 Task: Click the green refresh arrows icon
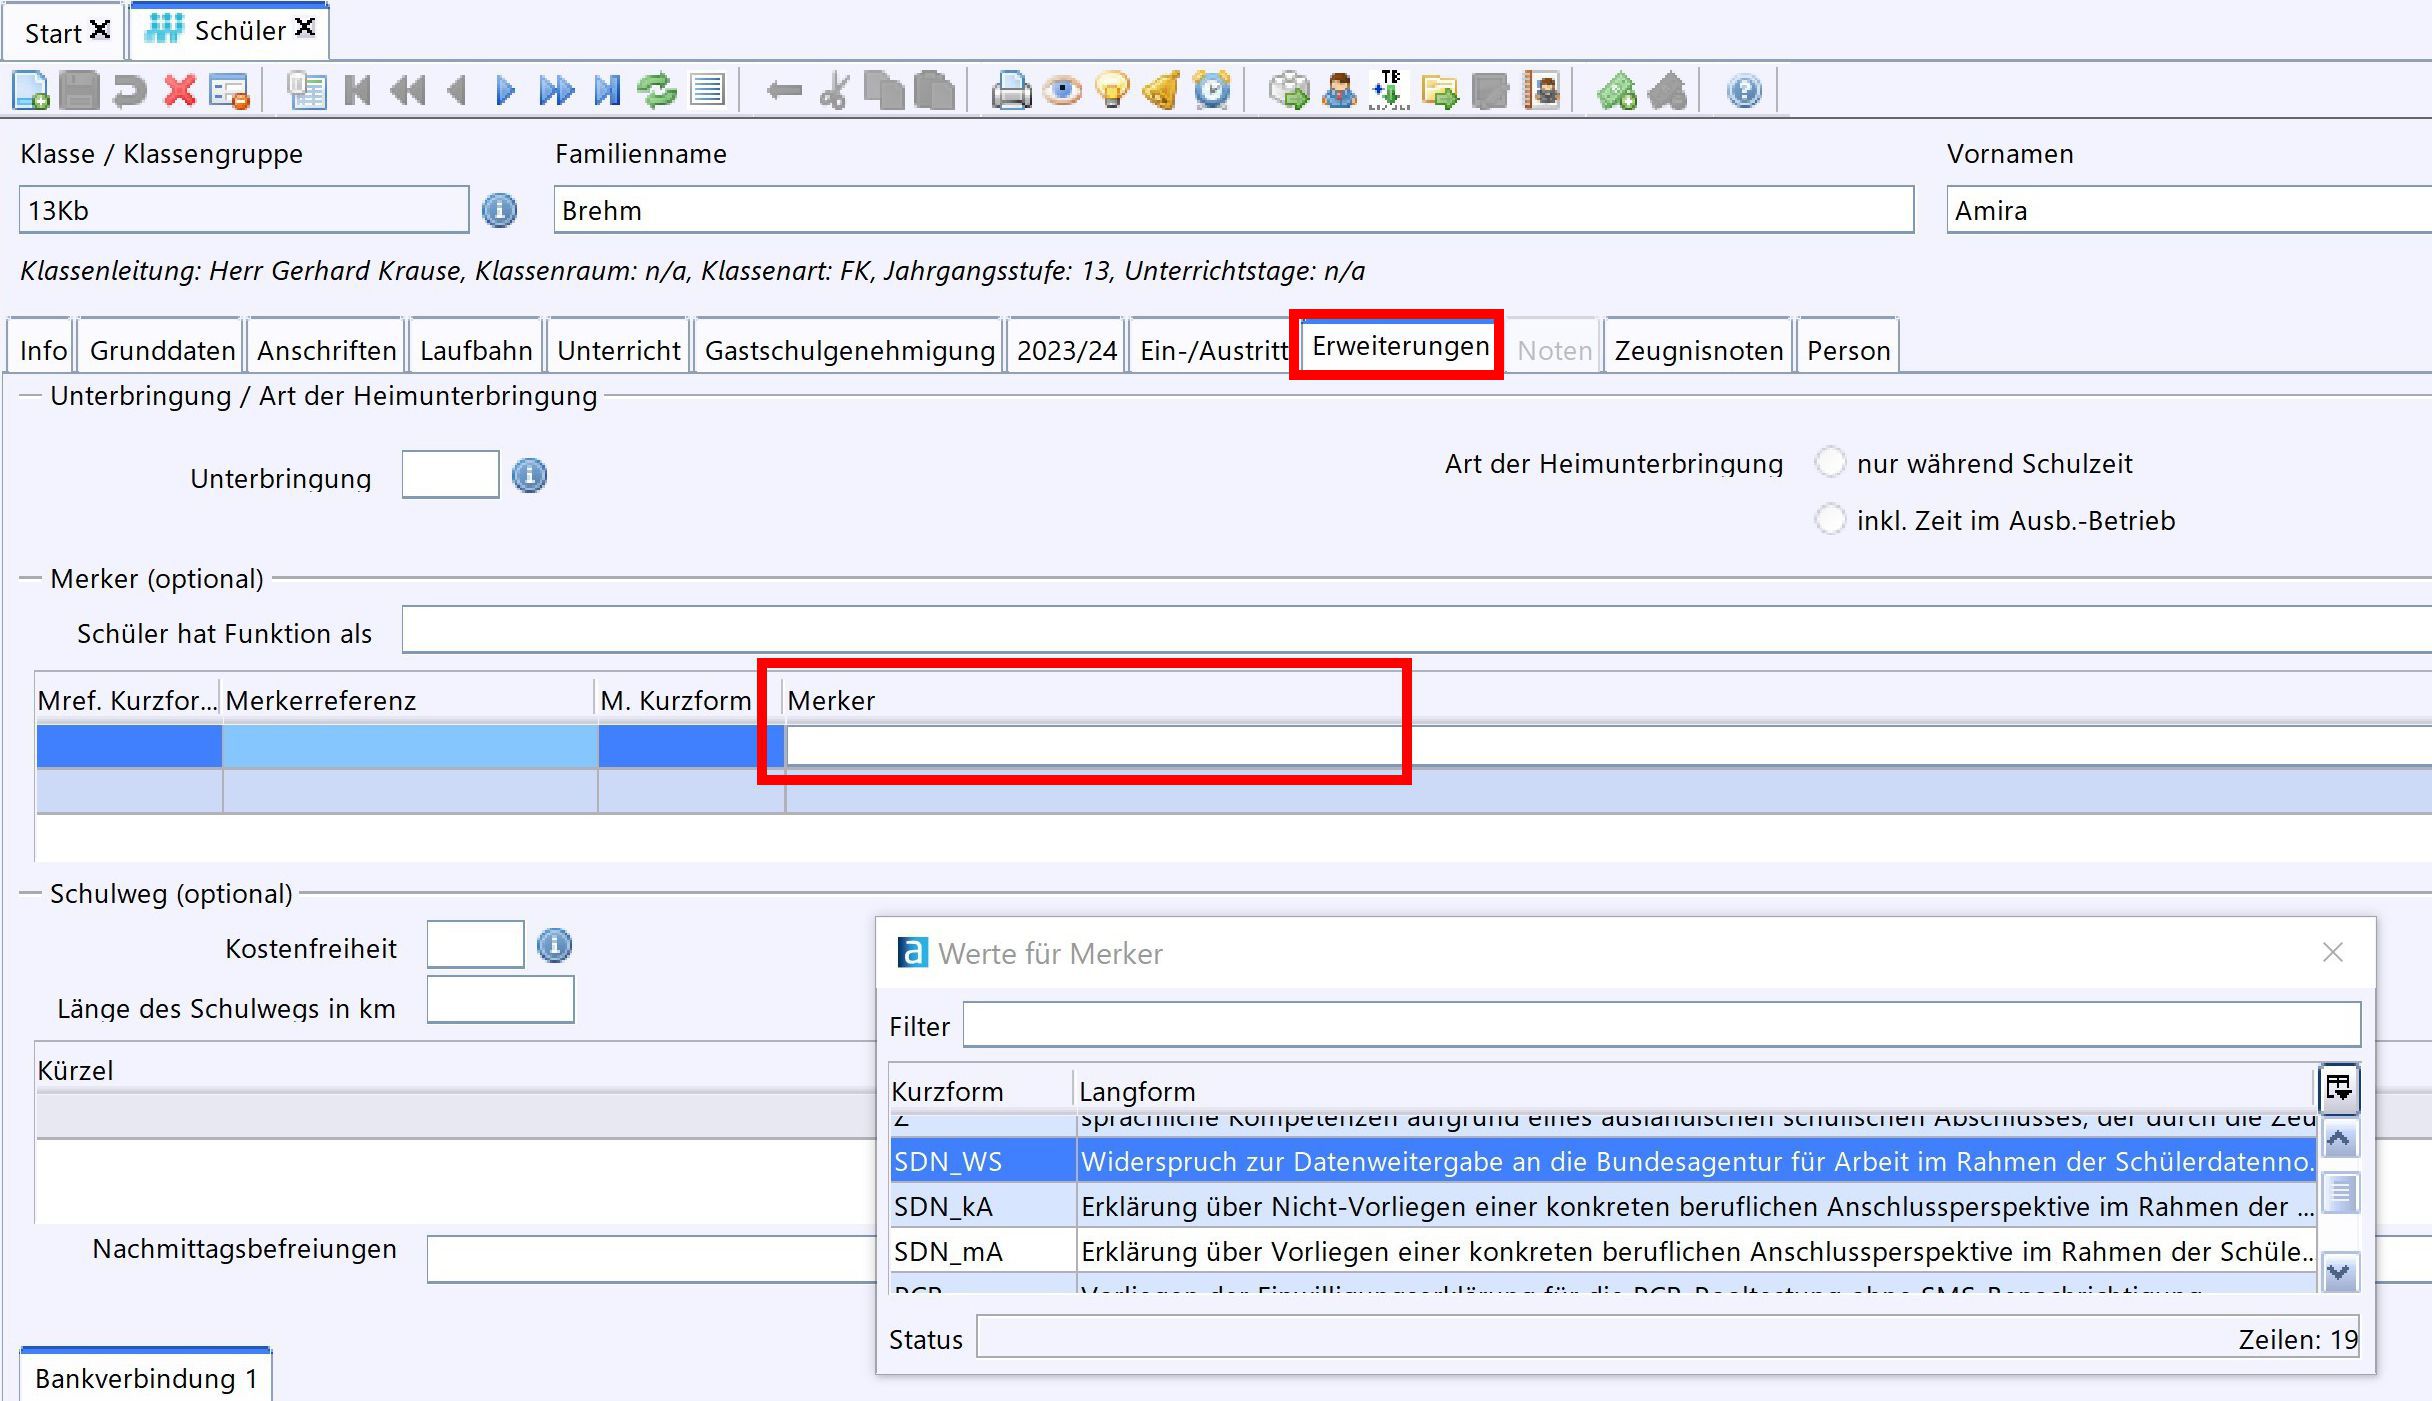[x=657, y=91]
